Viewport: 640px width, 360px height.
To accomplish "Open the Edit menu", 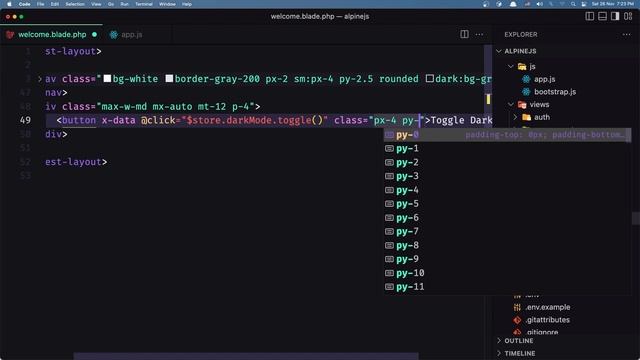I will pos(55,4).
